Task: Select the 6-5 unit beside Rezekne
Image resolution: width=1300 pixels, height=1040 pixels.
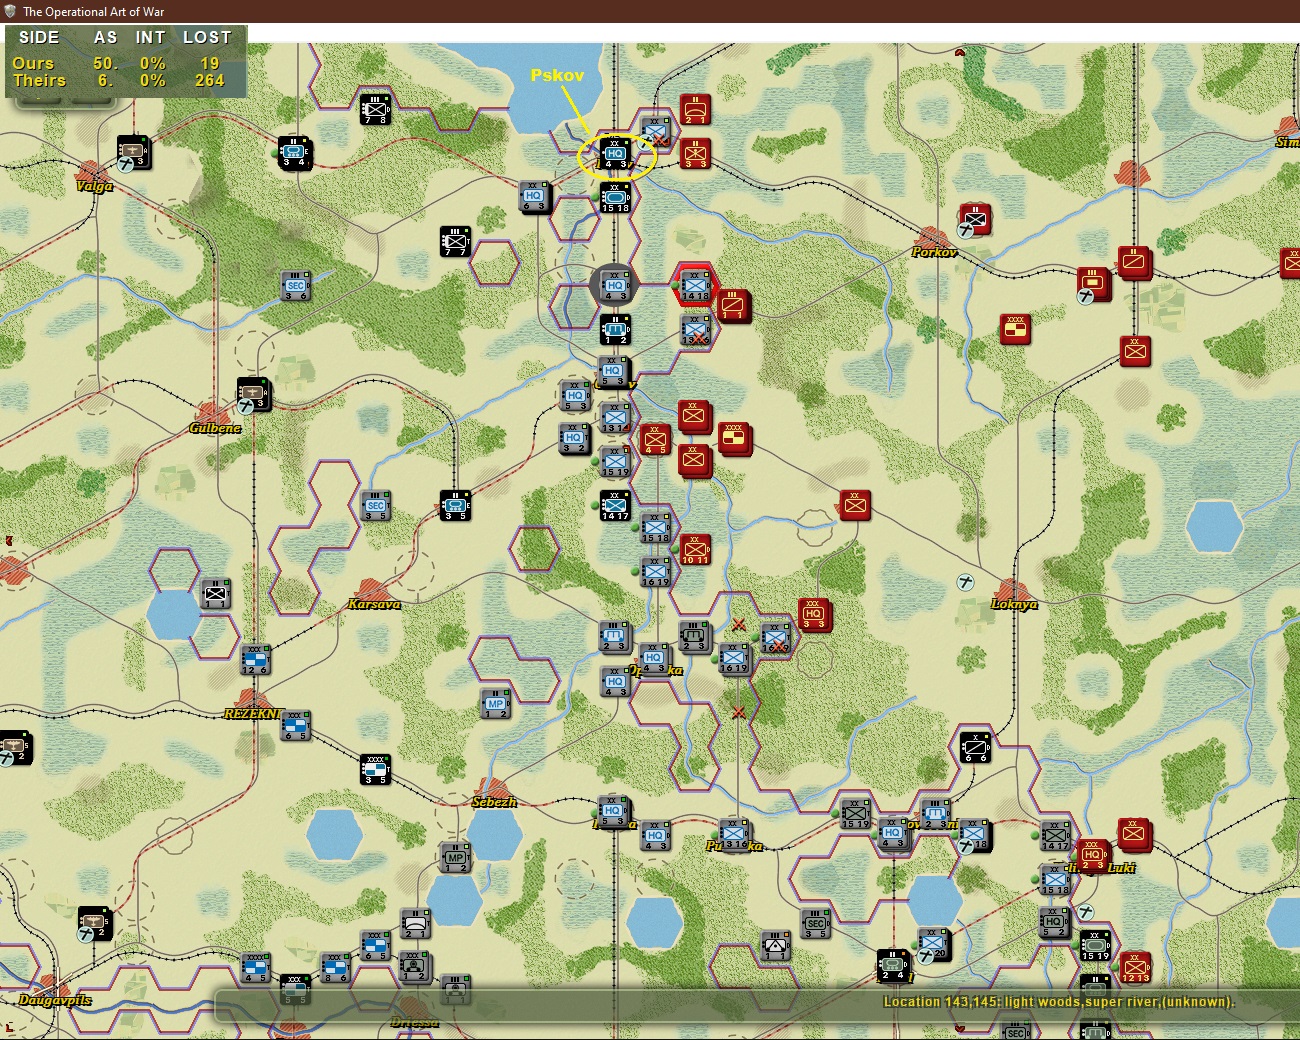Action: (295, 725)
